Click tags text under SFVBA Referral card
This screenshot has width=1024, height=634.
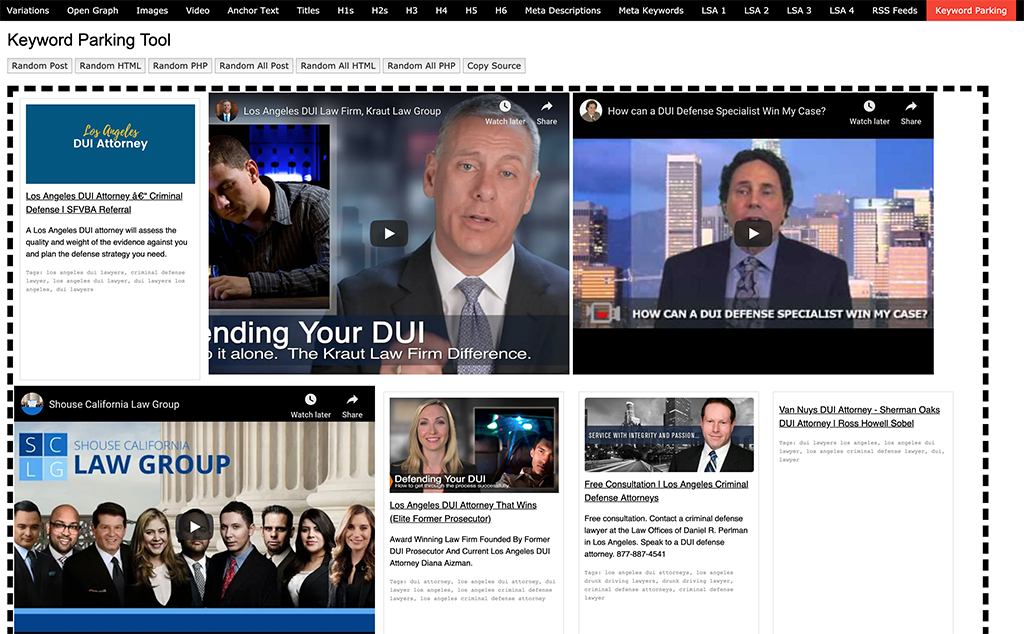click(106, 281)
